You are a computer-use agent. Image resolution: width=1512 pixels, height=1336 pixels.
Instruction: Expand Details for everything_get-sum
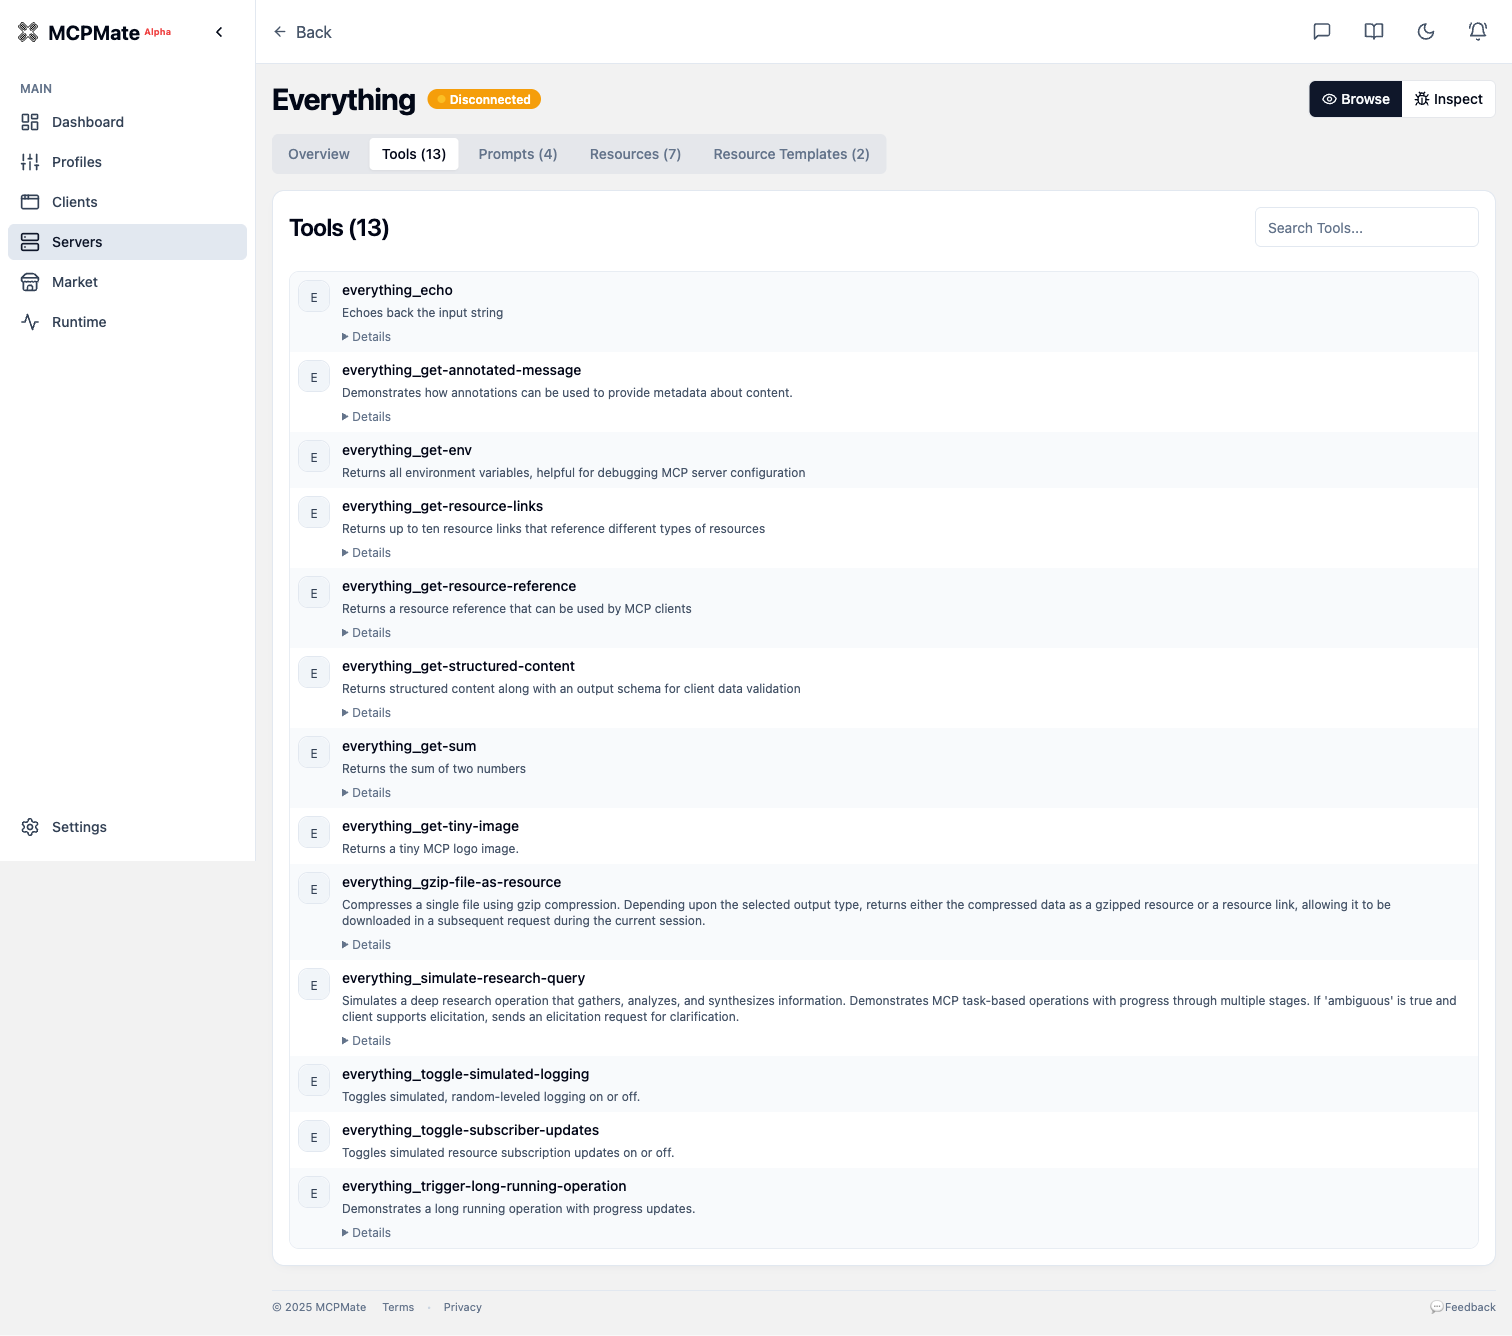point(366,792)
